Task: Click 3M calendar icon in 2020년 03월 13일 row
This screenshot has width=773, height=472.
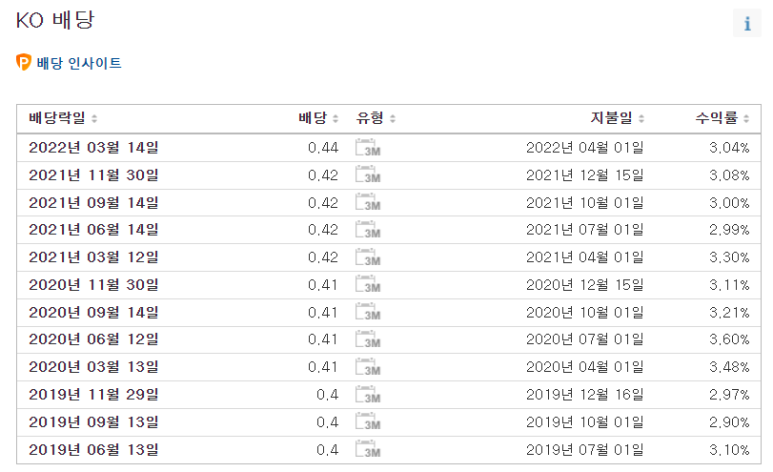Action: tap(368, 367)
